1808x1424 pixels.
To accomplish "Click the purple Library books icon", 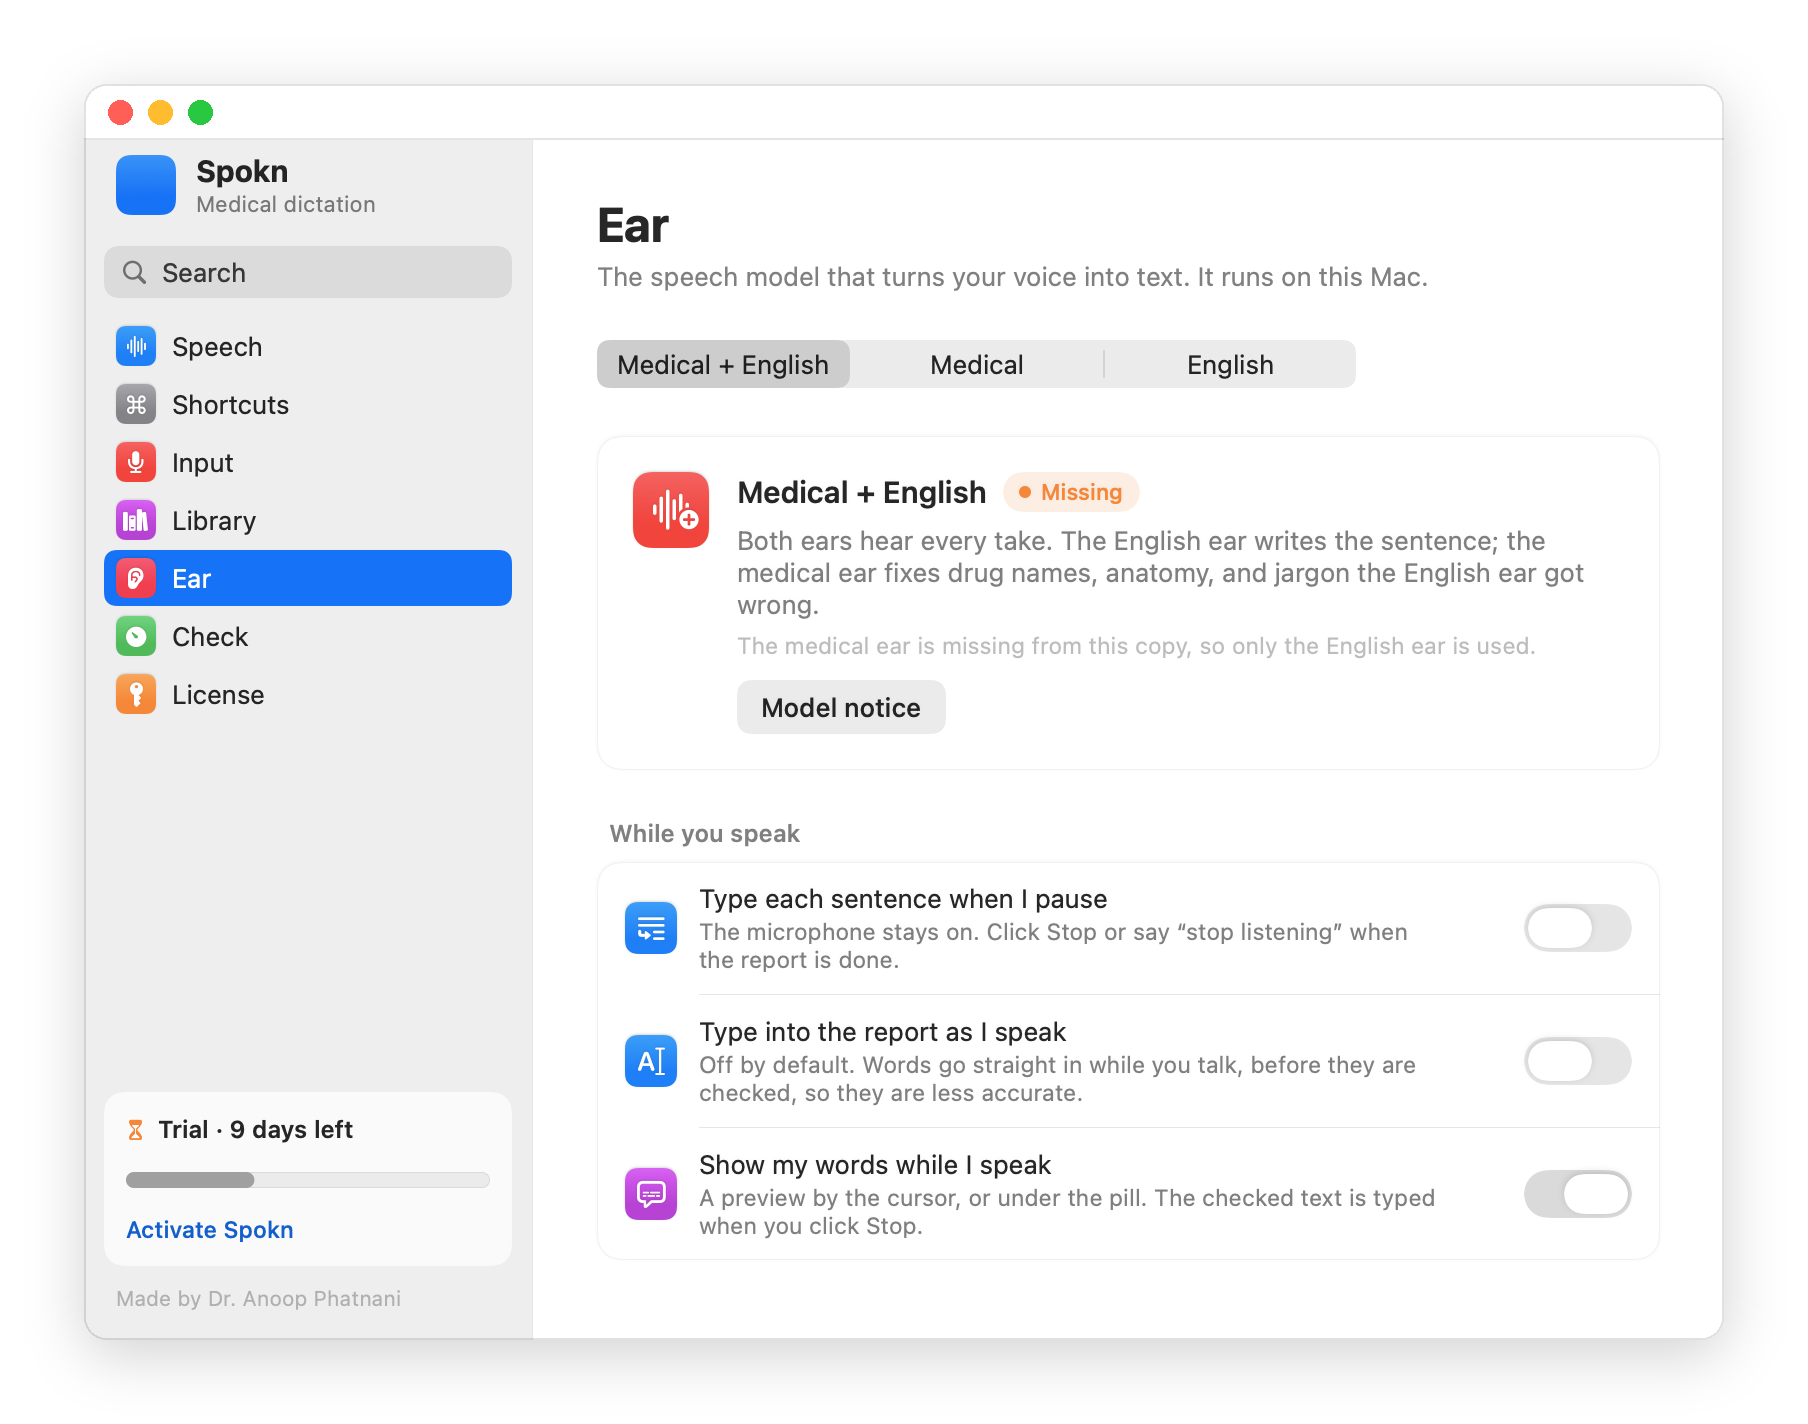I will point(136,520).
